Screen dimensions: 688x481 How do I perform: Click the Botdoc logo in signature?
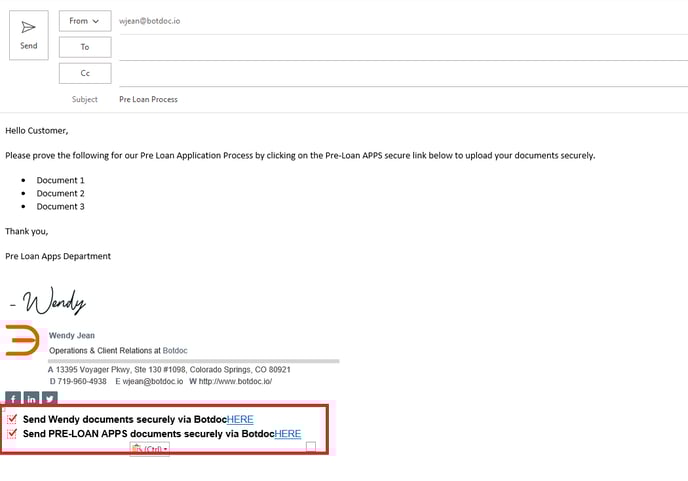point(22,341)
